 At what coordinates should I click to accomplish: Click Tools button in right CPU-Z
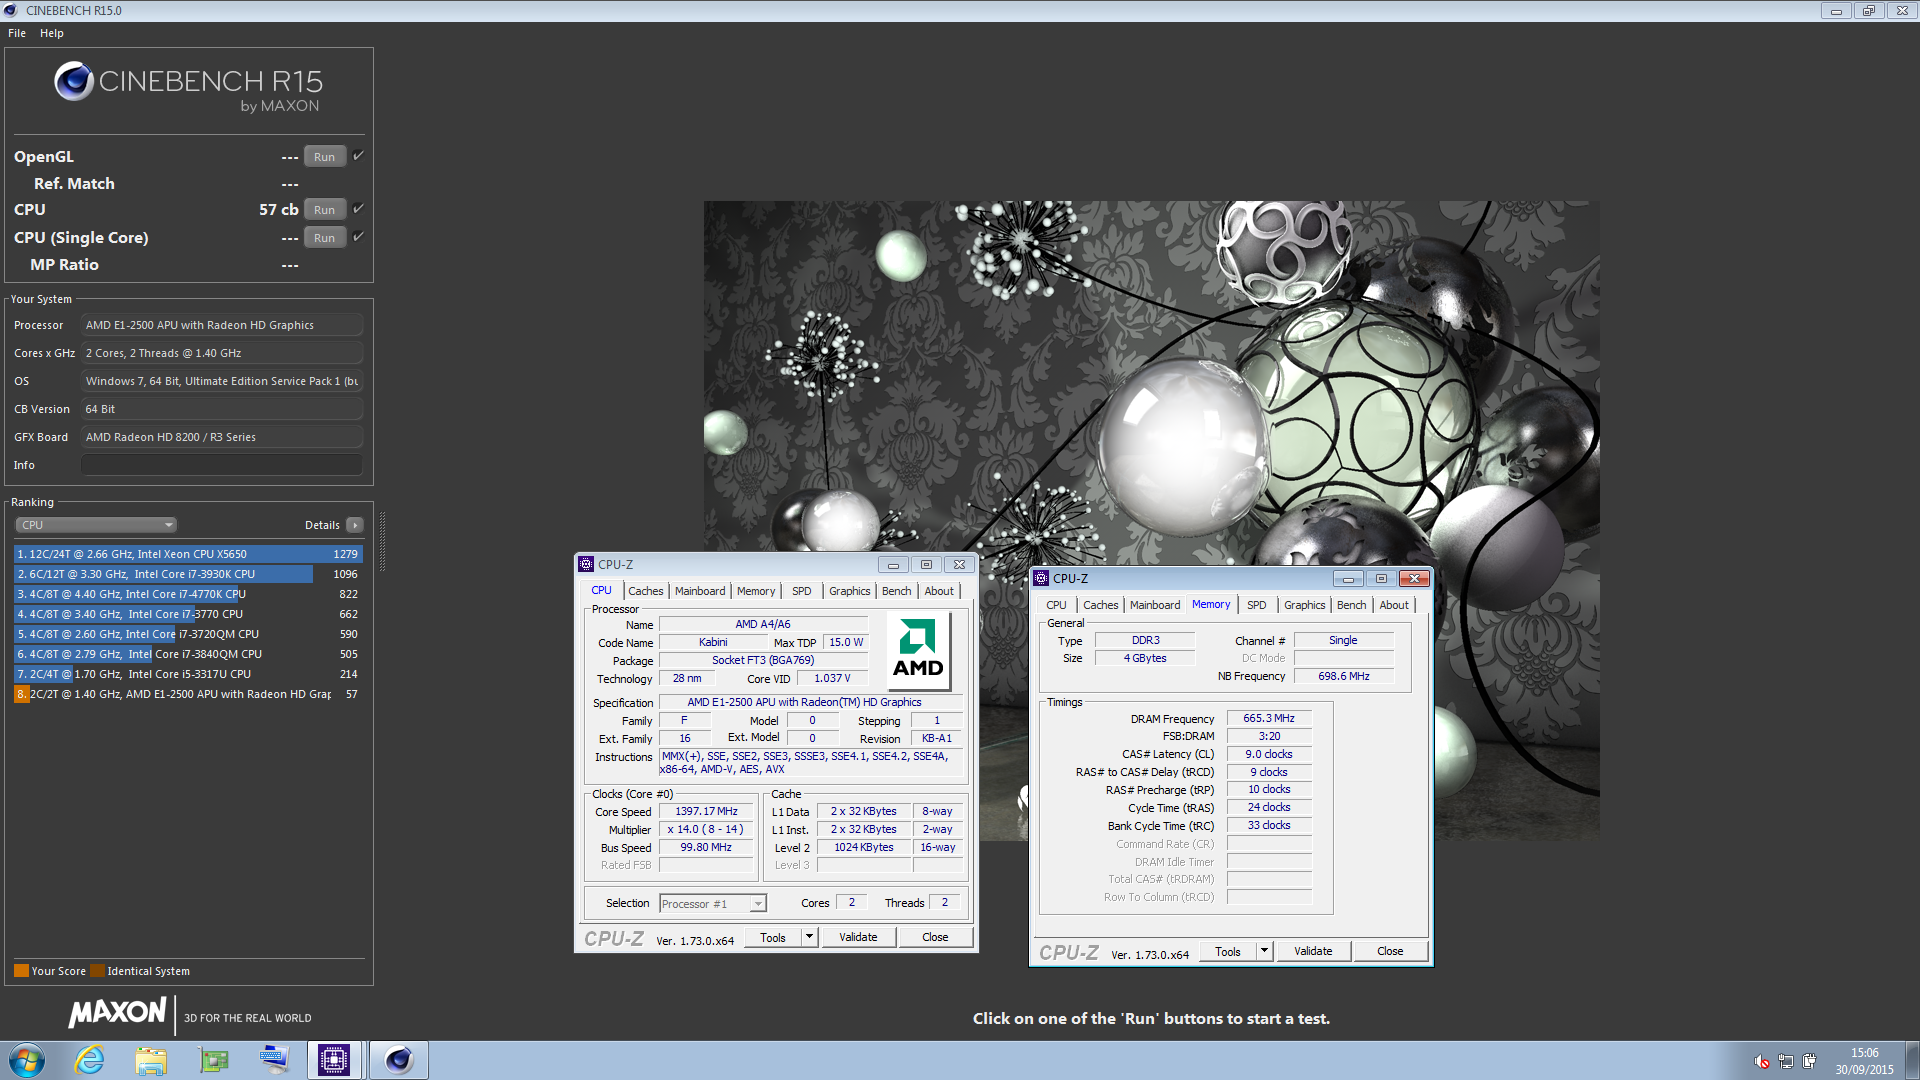coord(1228,952)
